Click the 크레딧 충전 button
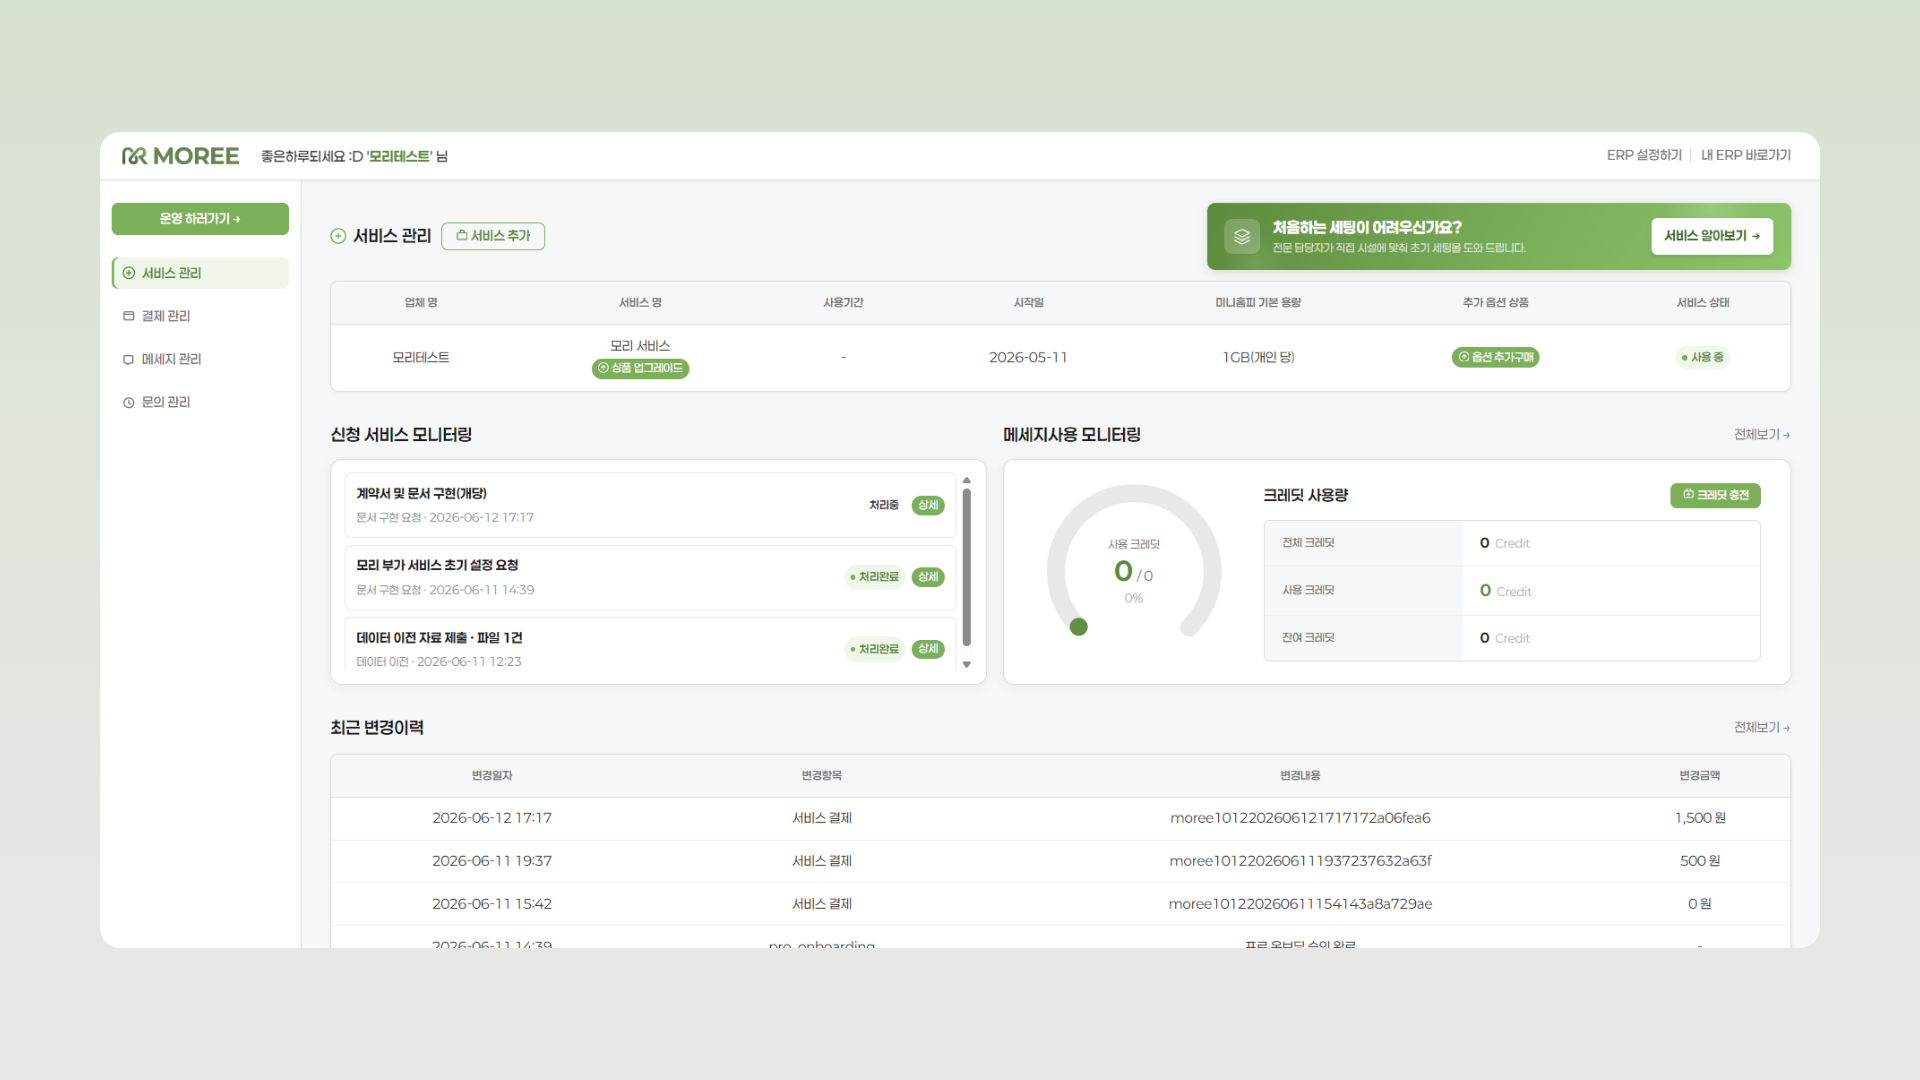 click(x=1715, y=495)
